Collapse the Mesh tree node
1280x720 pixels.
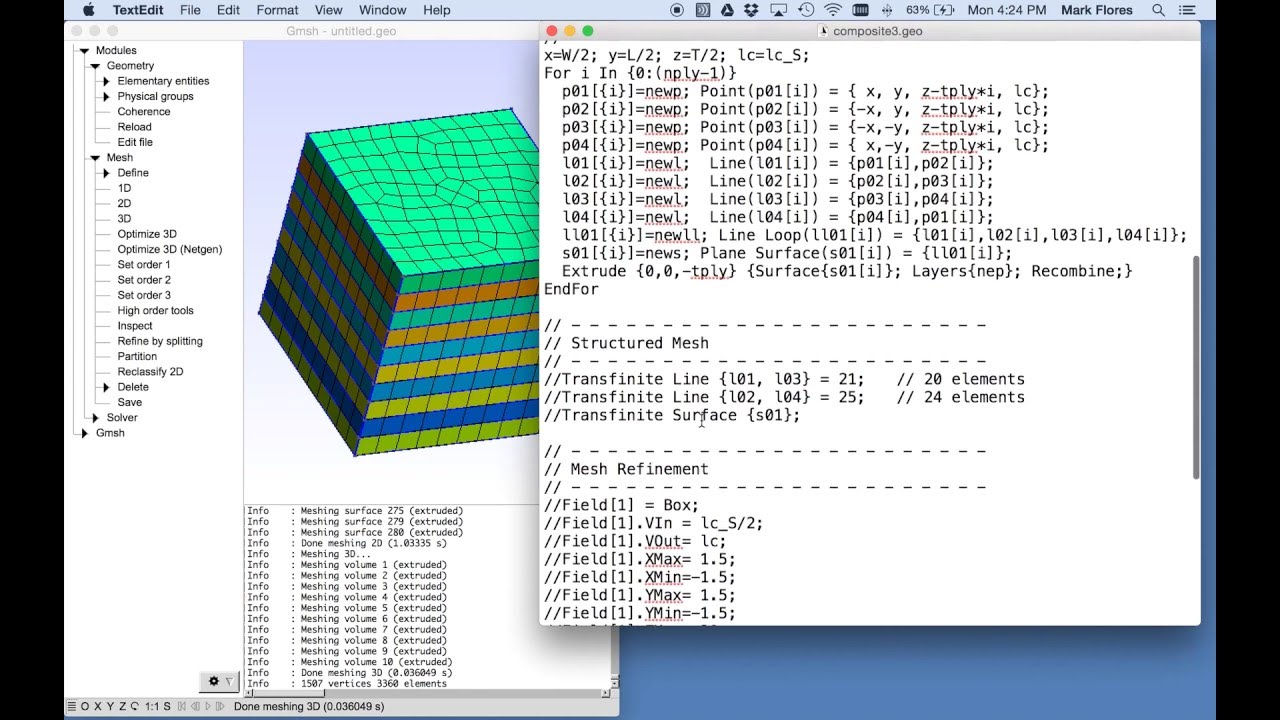point(96,158)
